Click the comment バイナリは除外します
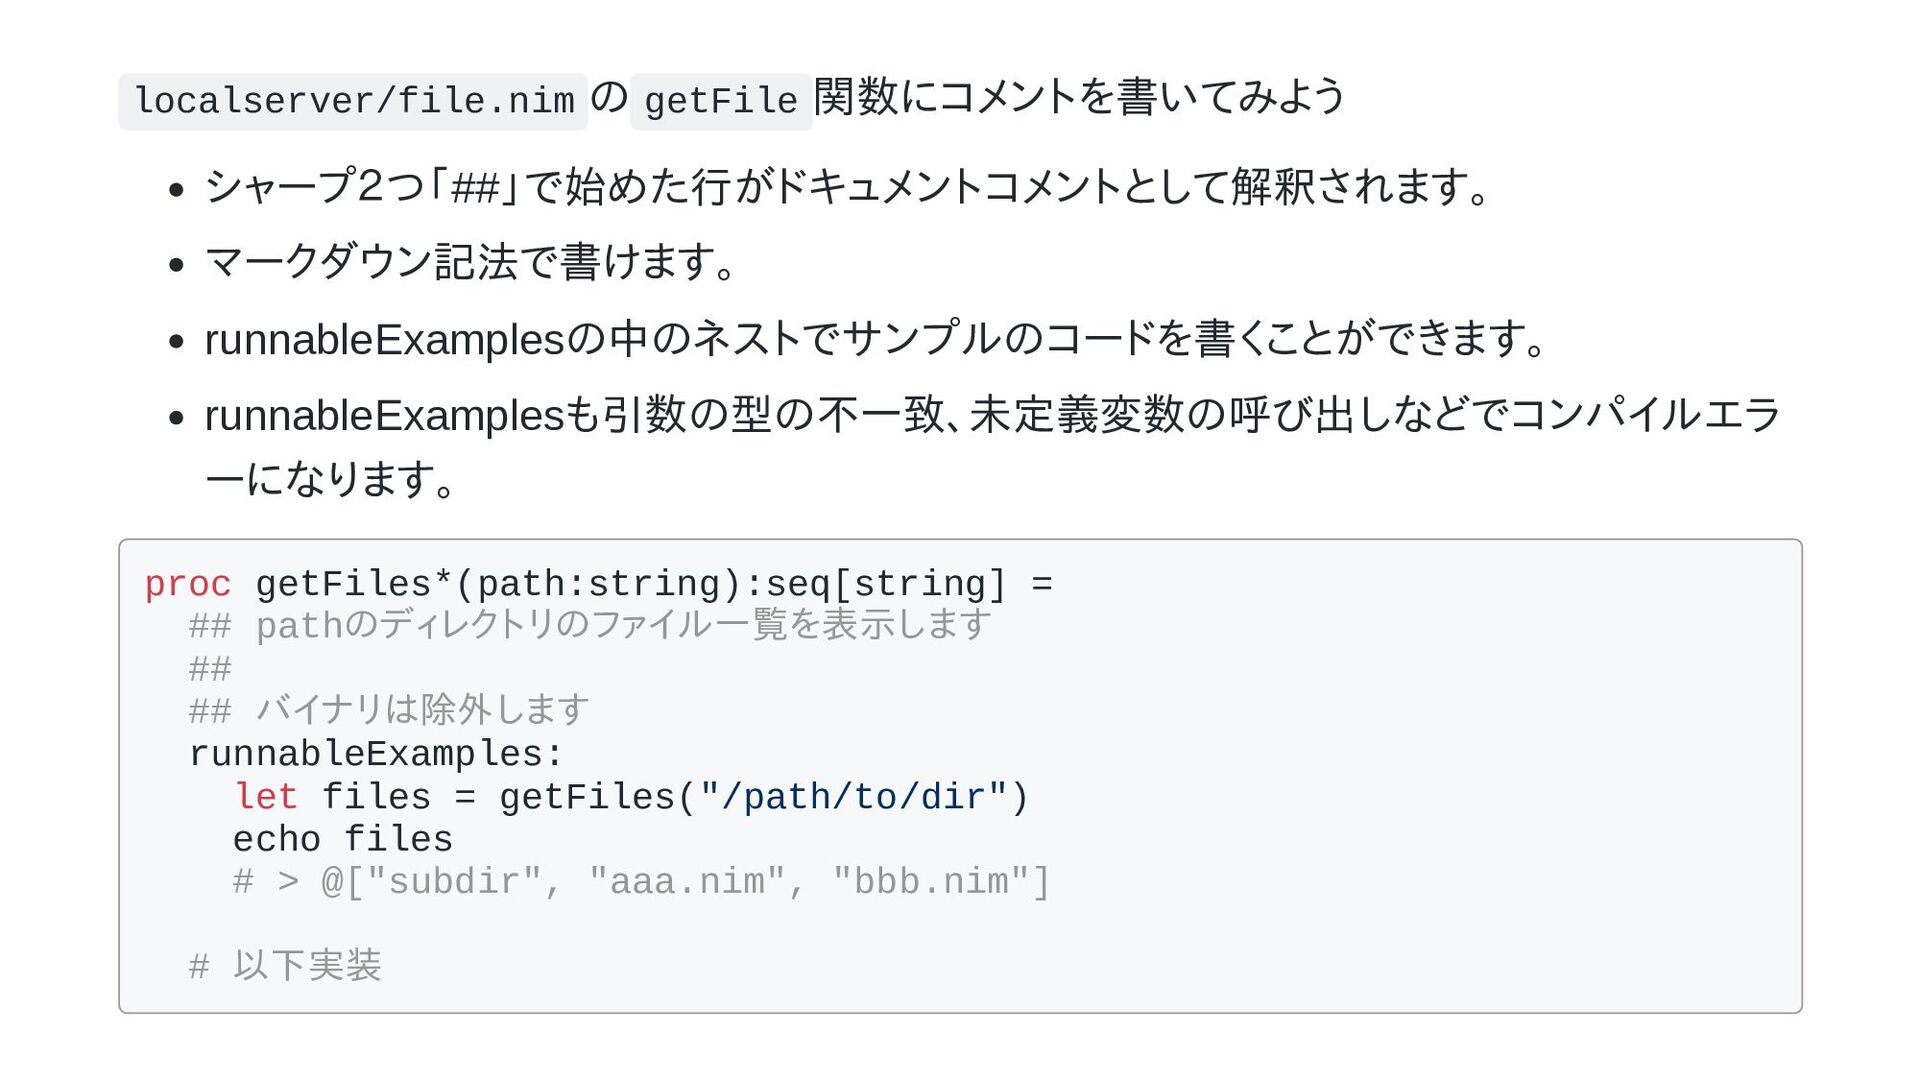The image size is (1920, 1080). coord(423,711)
